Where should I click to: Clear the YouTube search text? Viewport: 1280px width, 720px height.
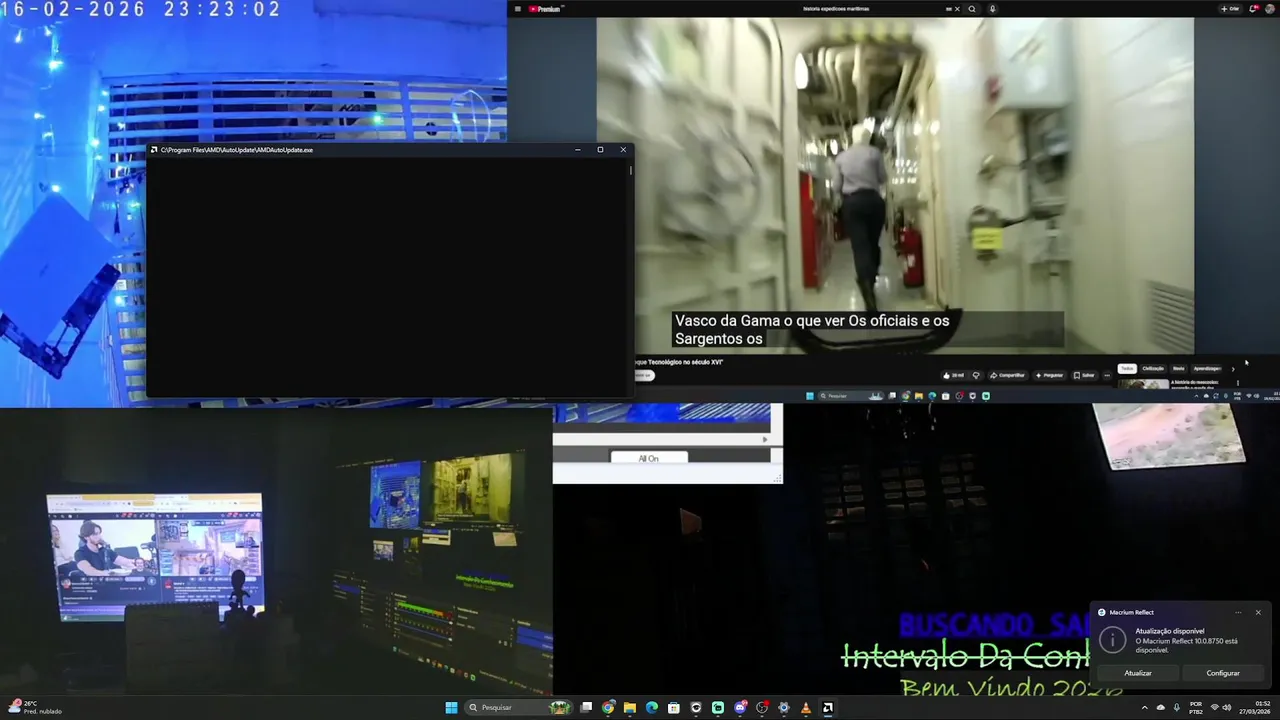[x=957, y=9]
